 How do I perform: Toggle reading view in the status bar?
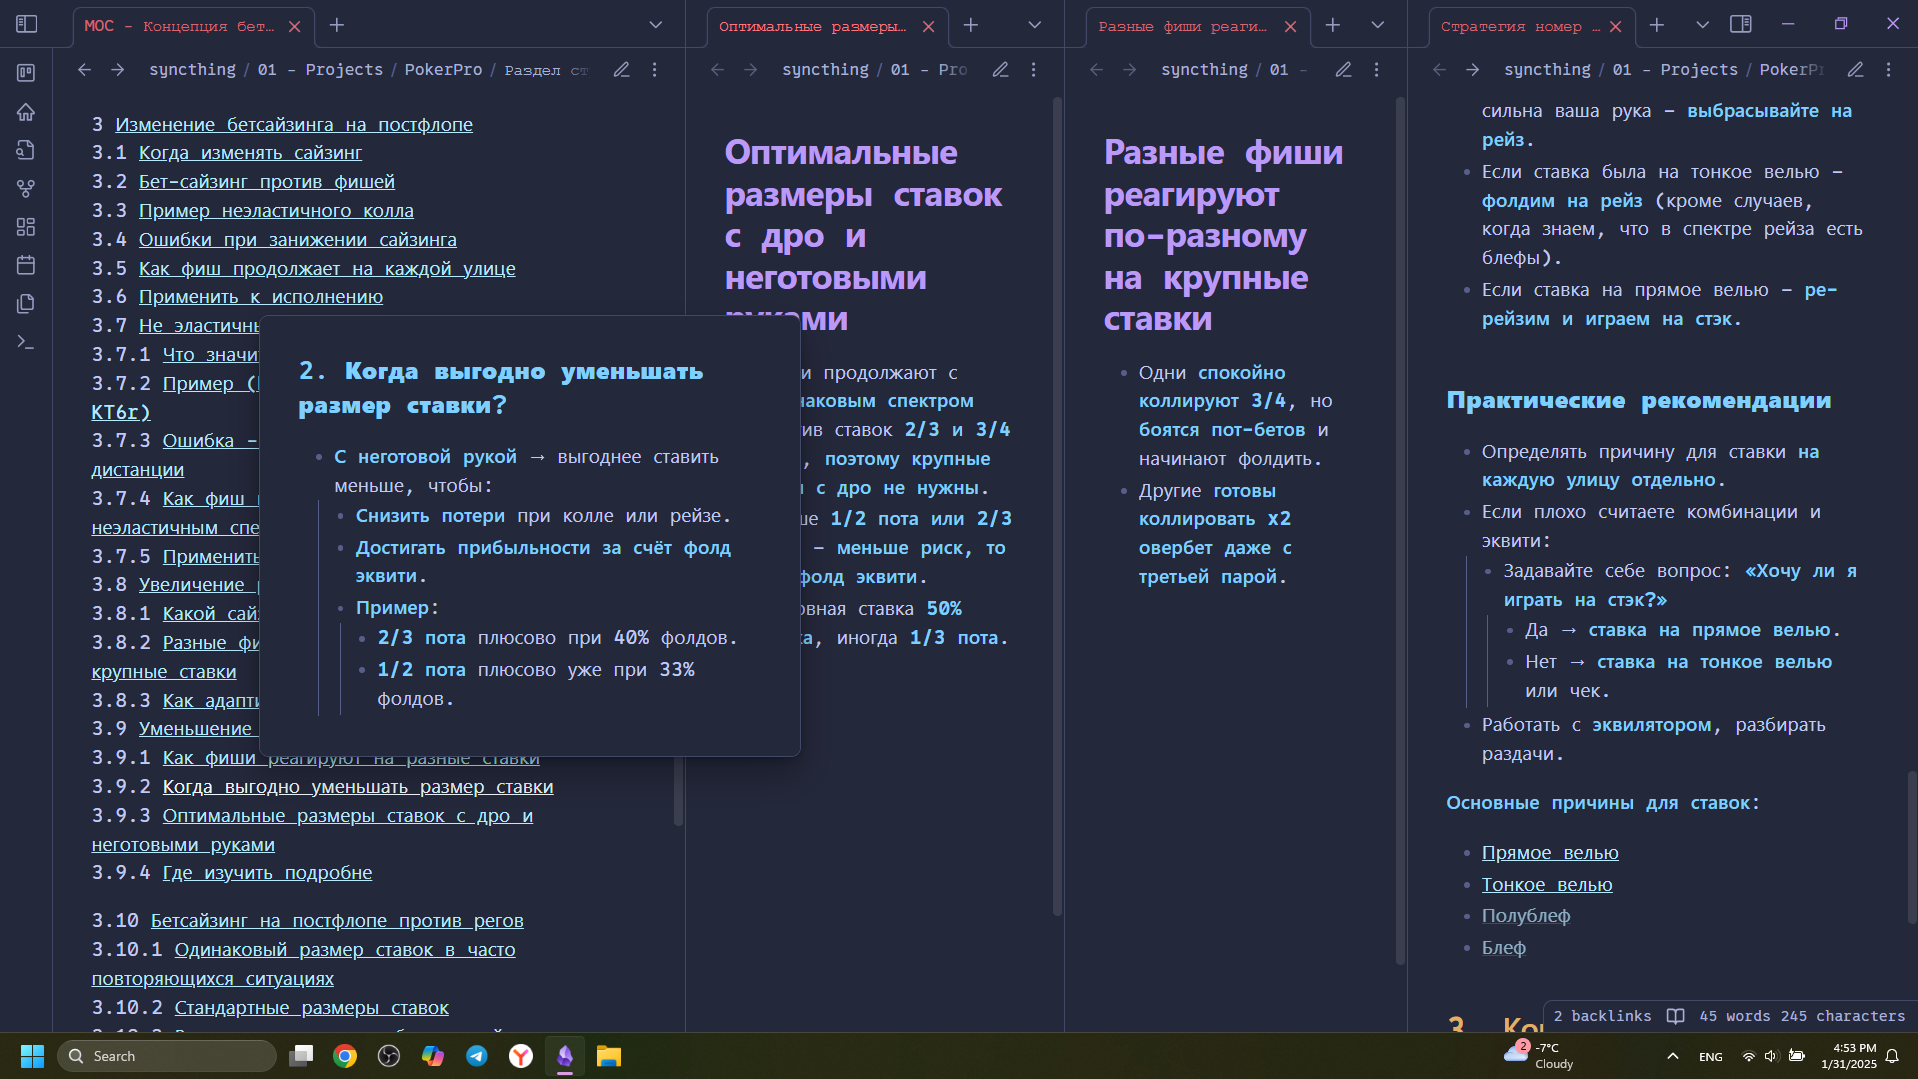[1676, 1016]
